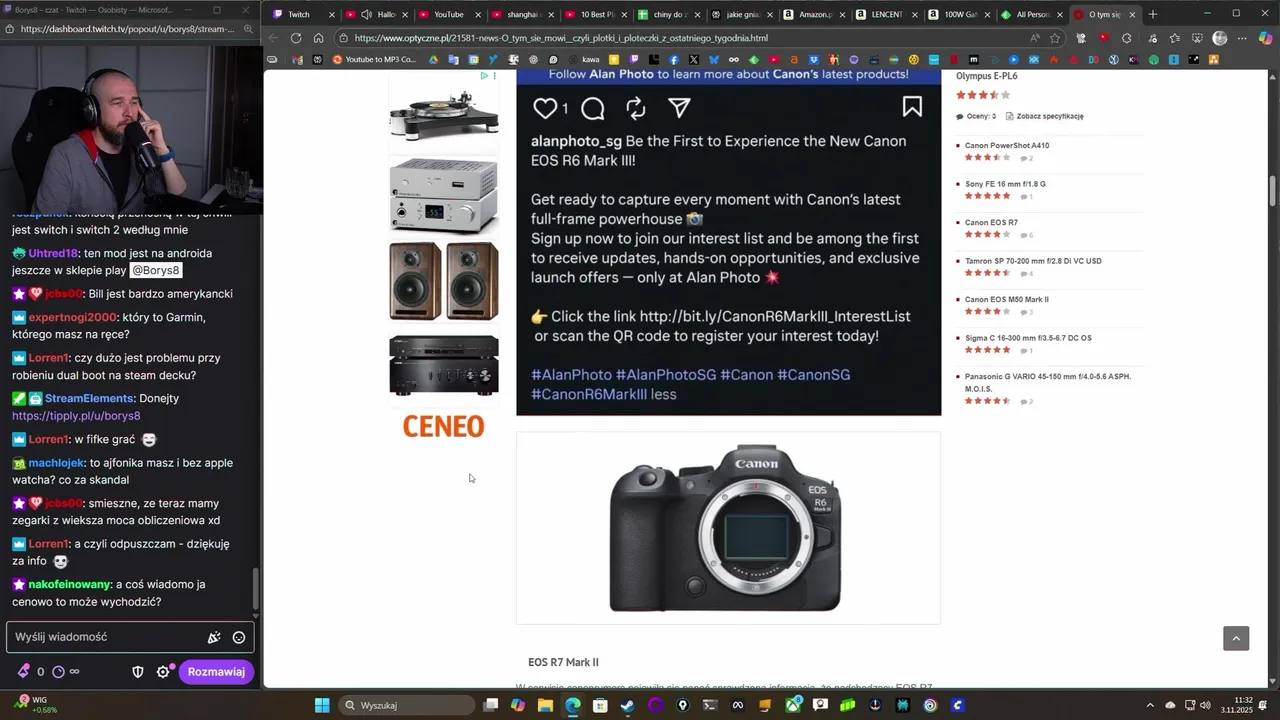This screenshot has width=1280, height=720.
Task: Click the channel points icon in chat
Action: tap(58, 672)
